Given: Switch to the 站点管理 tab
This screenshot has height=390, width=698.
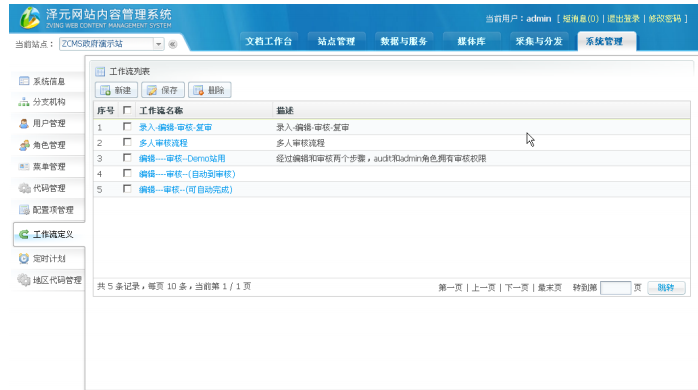Looking at the screenshot, I should 336,41.
